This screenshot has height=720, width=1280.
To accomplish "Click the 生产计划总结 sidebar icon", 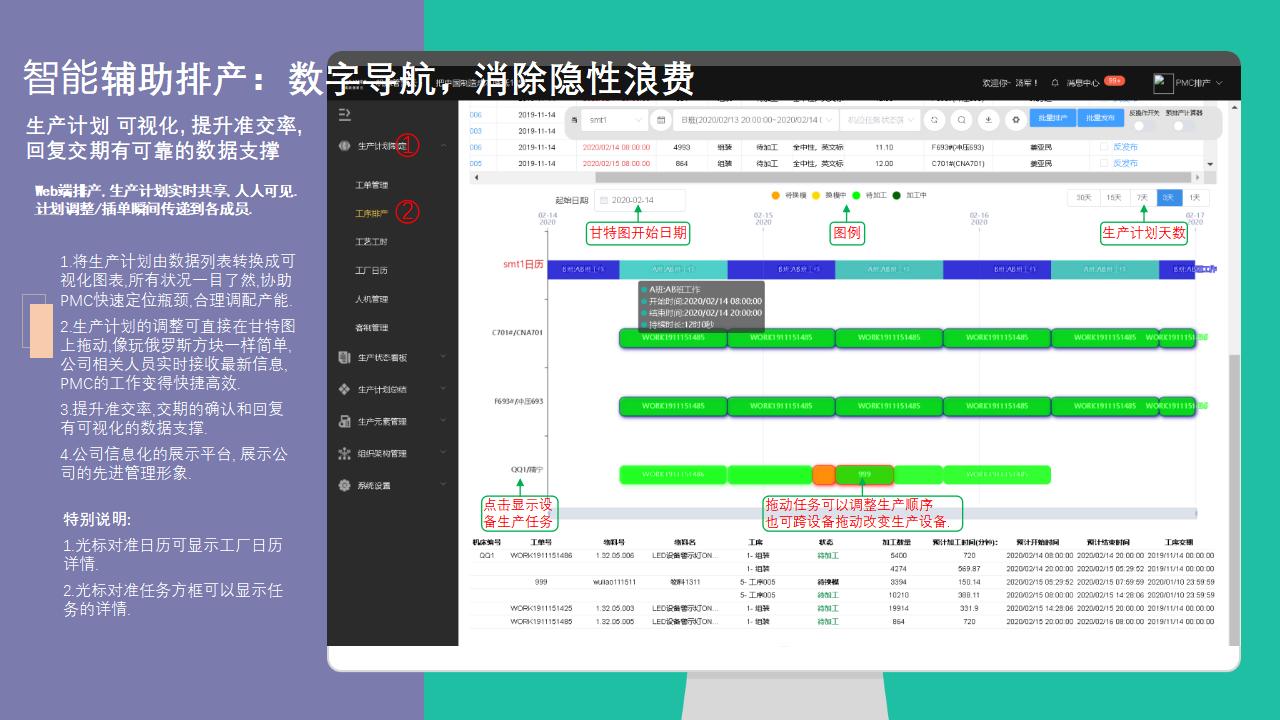I will tap(345, 388).
